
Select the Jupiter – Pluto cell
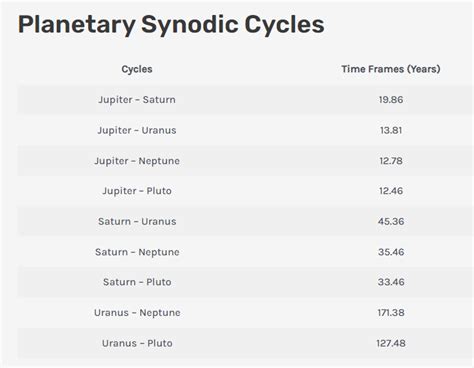(137, 191)
